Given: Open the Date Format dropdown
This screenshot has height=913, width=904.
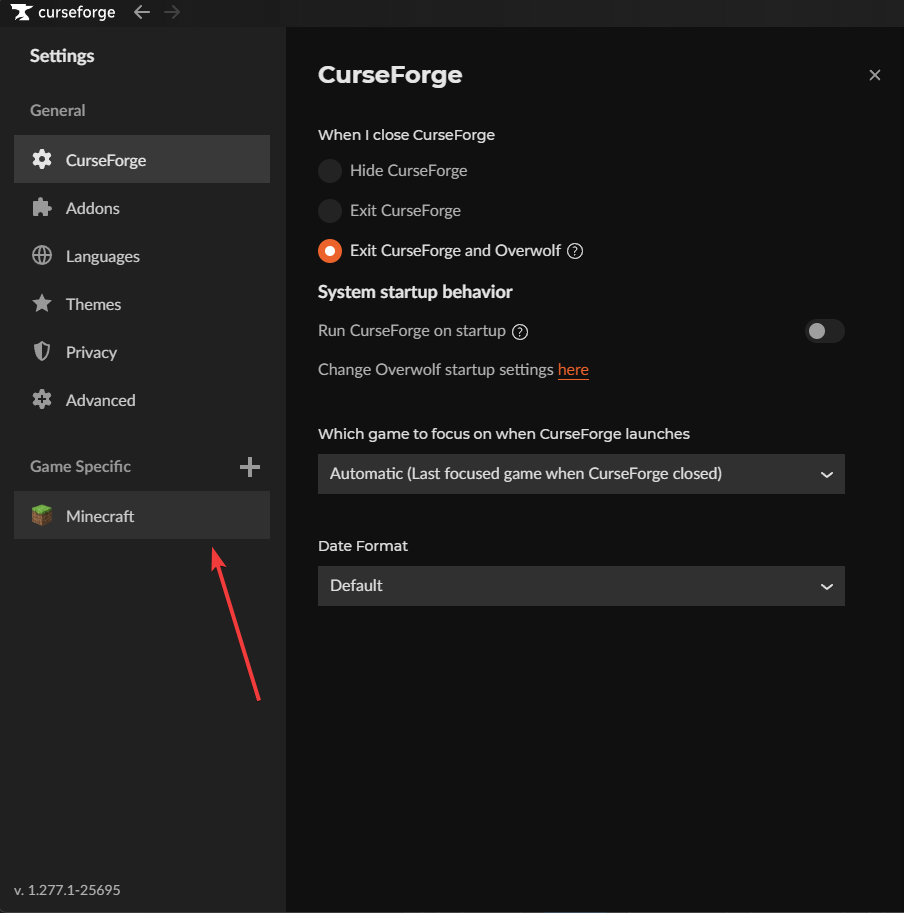Looking at the screenshot, I should pos(581,586).
